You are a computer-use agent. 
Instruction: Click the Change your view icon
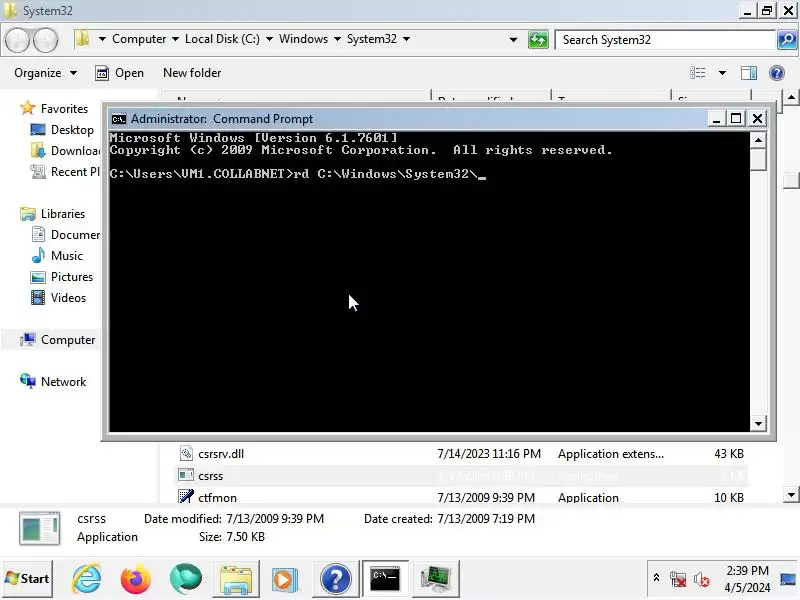[697, 73]
